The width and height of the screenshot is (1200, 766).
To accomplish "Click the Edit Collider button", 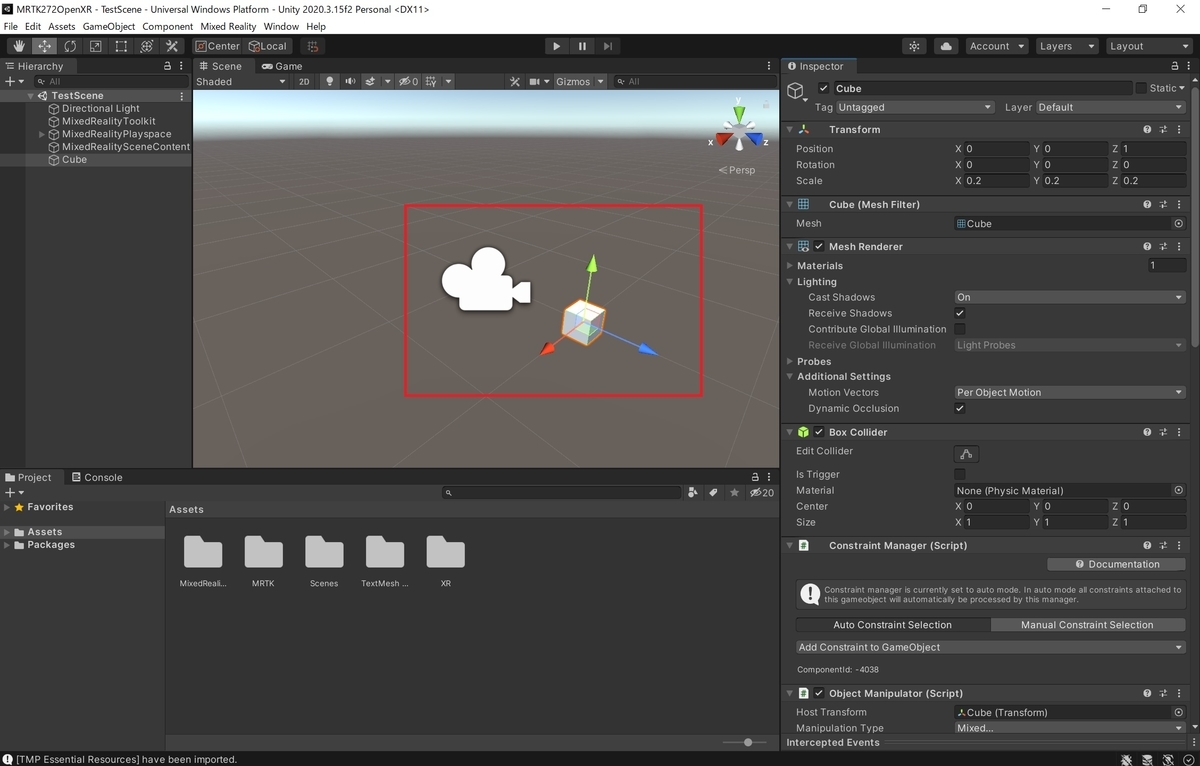I will [x=966, y=454].
